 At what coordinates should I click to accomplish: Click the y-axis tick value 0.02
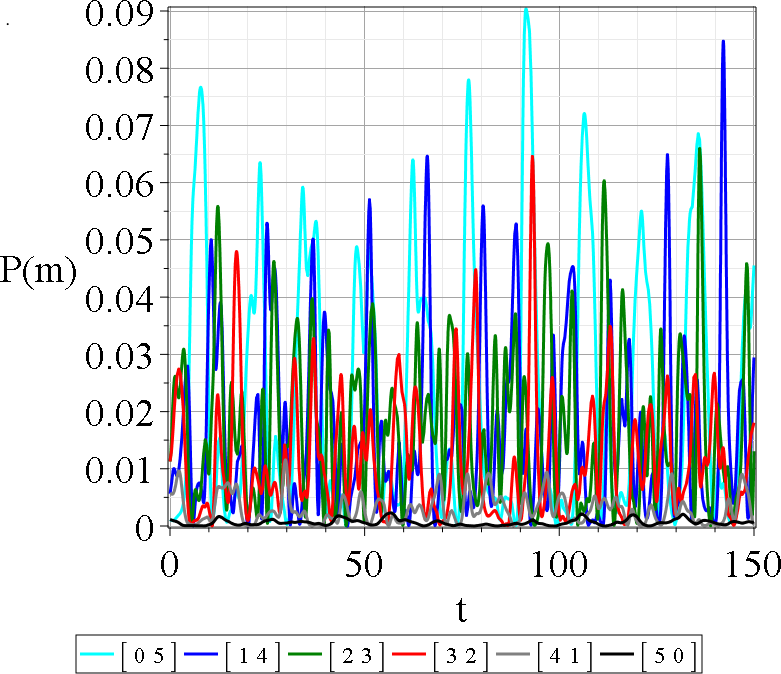point(120,413)
